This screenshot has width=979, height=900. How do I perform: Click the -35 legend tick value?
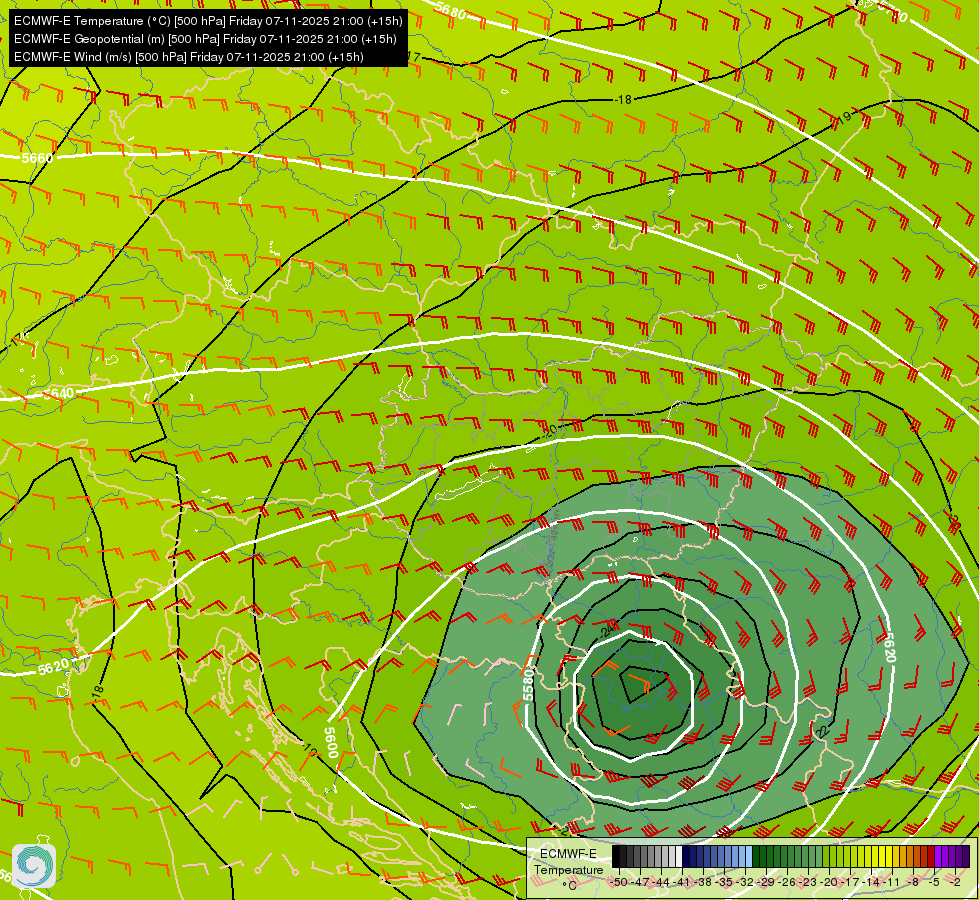point(724,882)
